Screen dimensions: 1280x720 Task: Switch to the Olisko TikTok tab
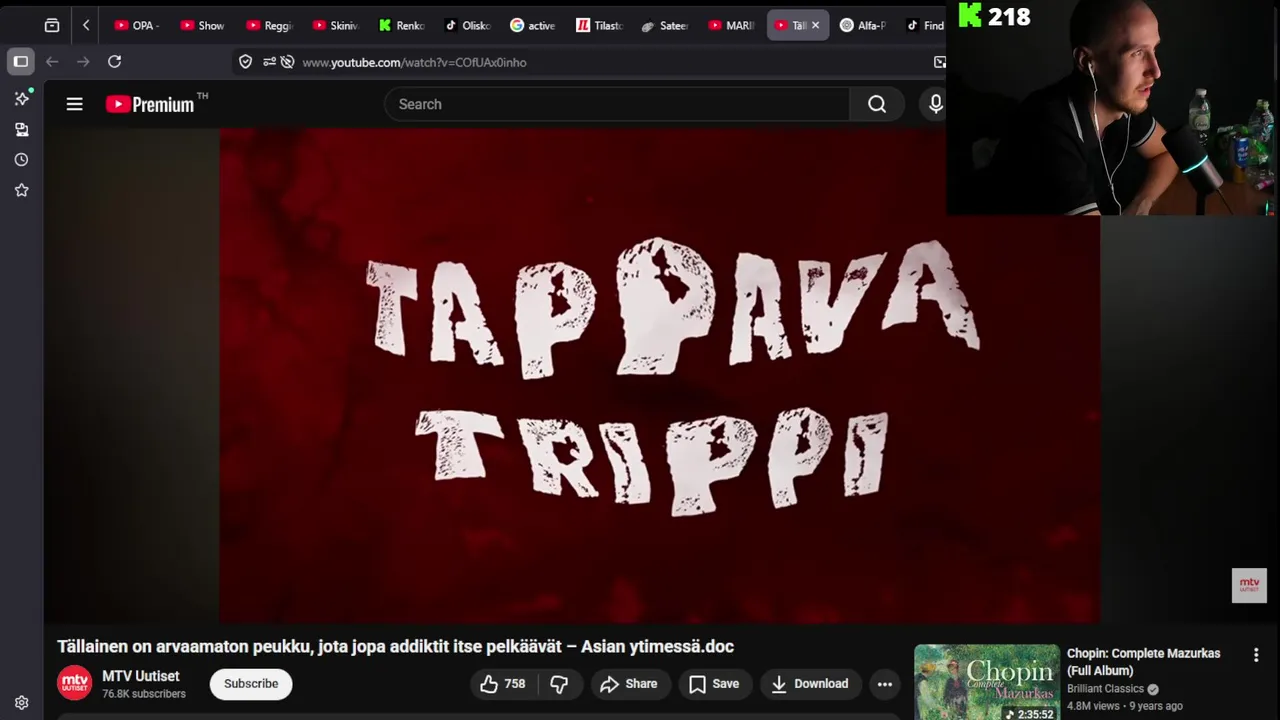point(466,25)
